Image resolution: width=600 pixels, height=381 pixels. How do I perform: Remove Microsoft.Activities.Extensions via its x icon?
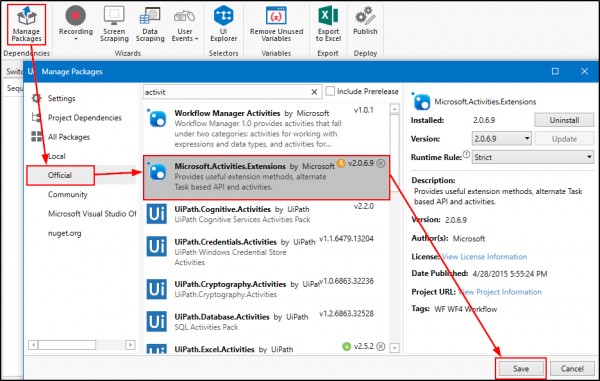[x=381, y=163]
